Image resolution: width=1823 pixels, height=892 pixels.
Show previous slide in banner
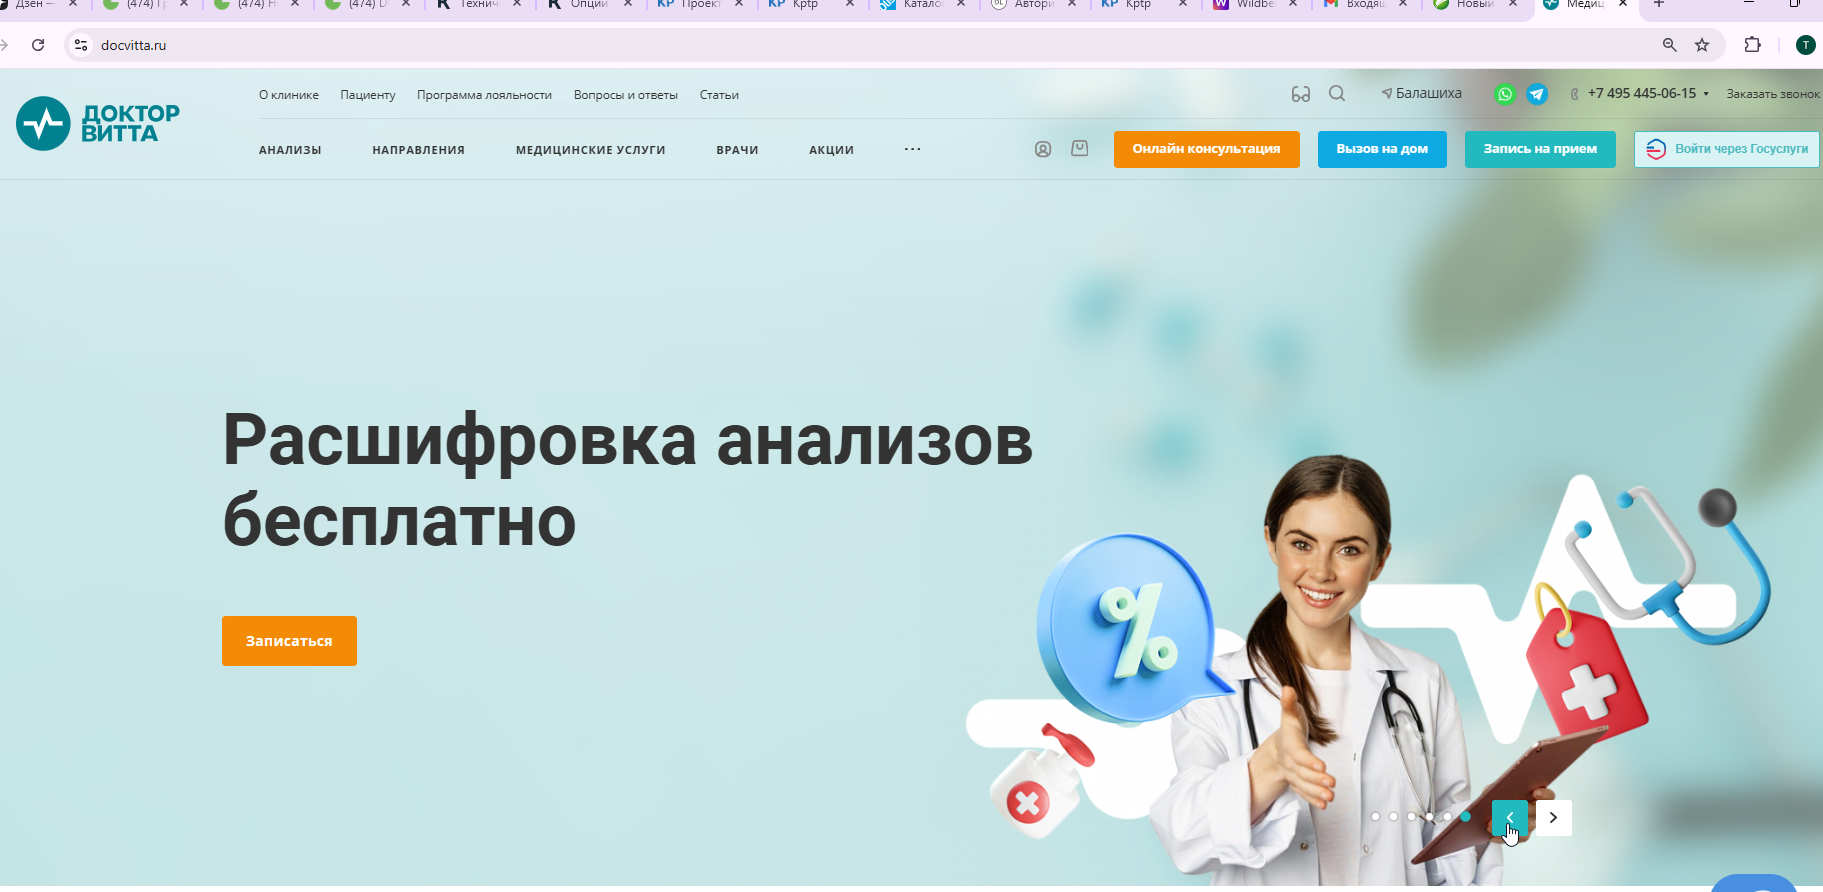[1510, 818]
